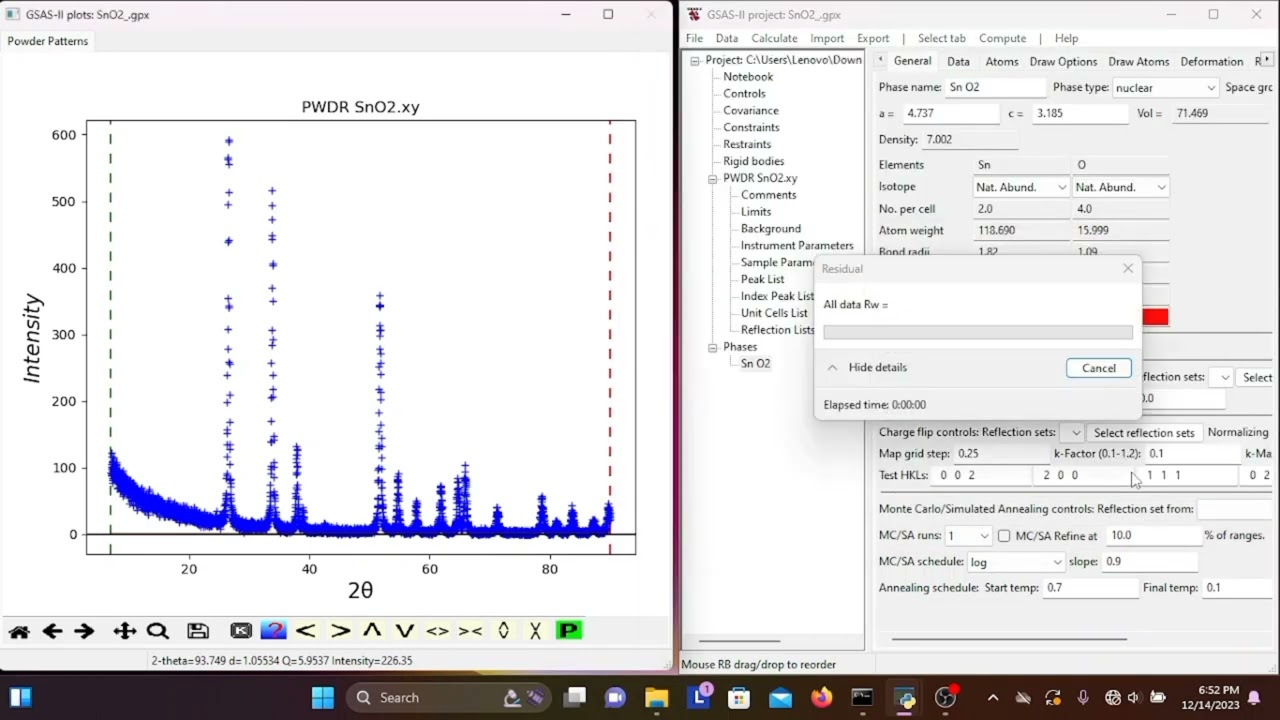The width and height of the screenshot is (1280, 720).
Task: Activate the pan/move axes tool
Action: pyautogui.click(x=124, y=631)
